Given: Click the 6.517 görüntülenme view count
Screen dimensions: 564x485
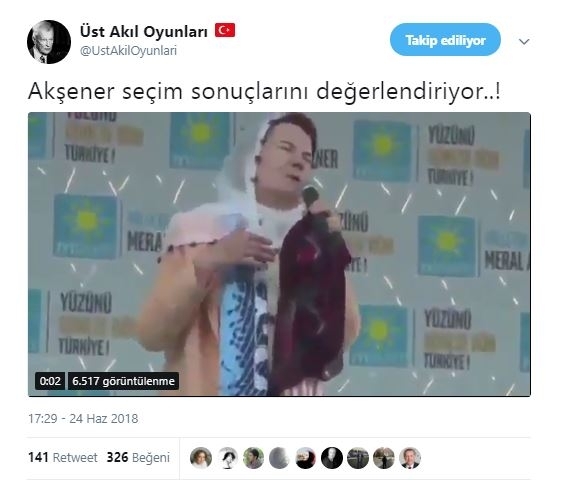Looking at the screenshot, I should [123, 381].
